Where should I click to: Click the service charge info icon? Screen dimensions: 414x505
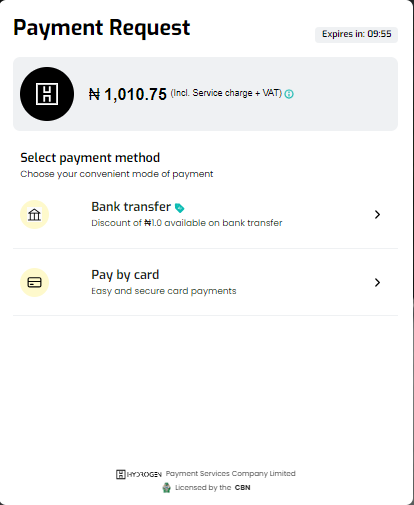(289, 94)
